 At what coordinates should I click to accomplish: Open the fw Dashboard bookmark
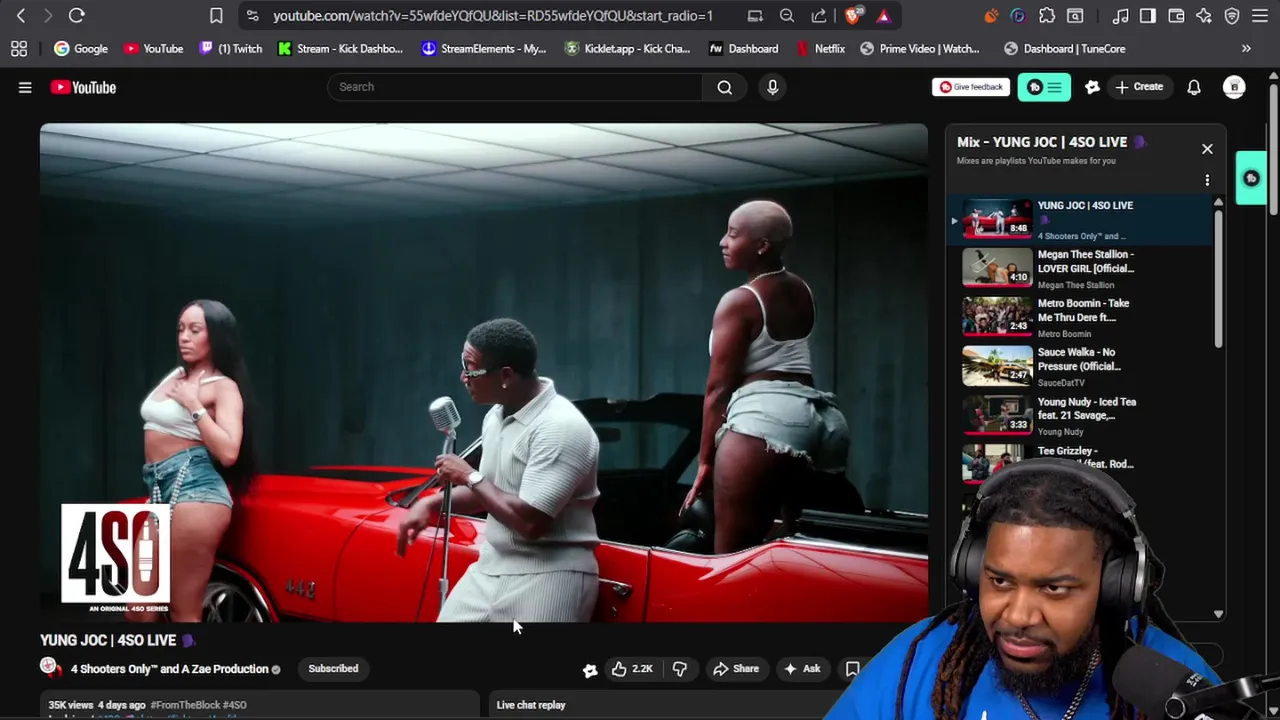(x=743, y=48)
